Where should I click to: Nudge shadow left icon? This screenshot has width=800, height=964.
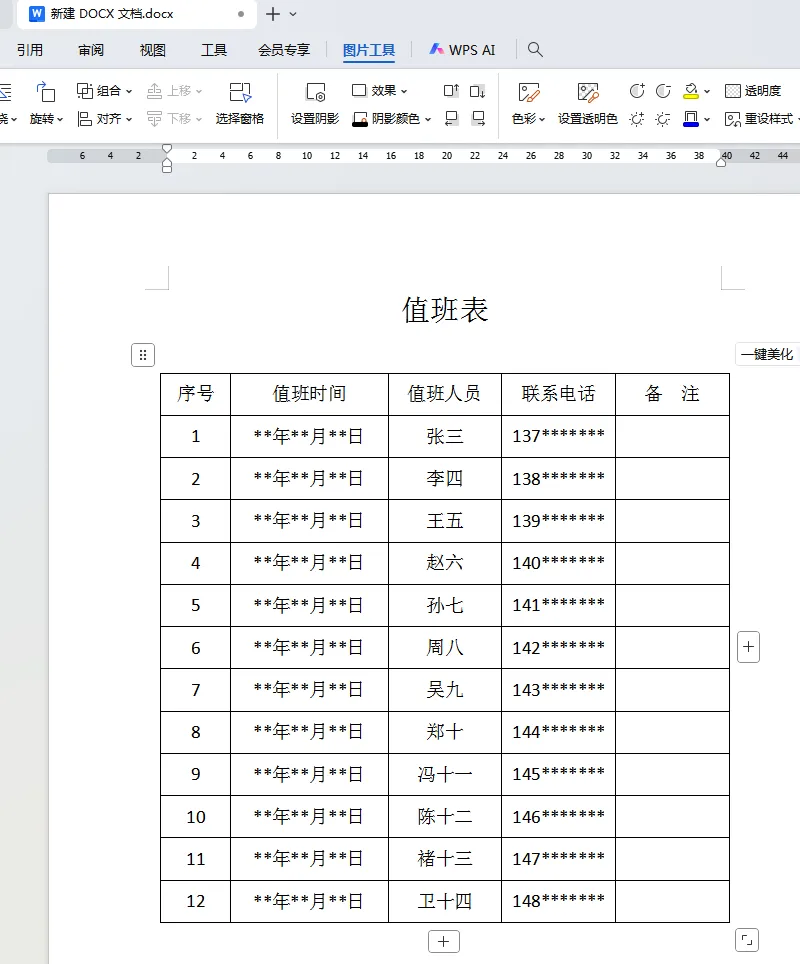(x=451, y=119)
